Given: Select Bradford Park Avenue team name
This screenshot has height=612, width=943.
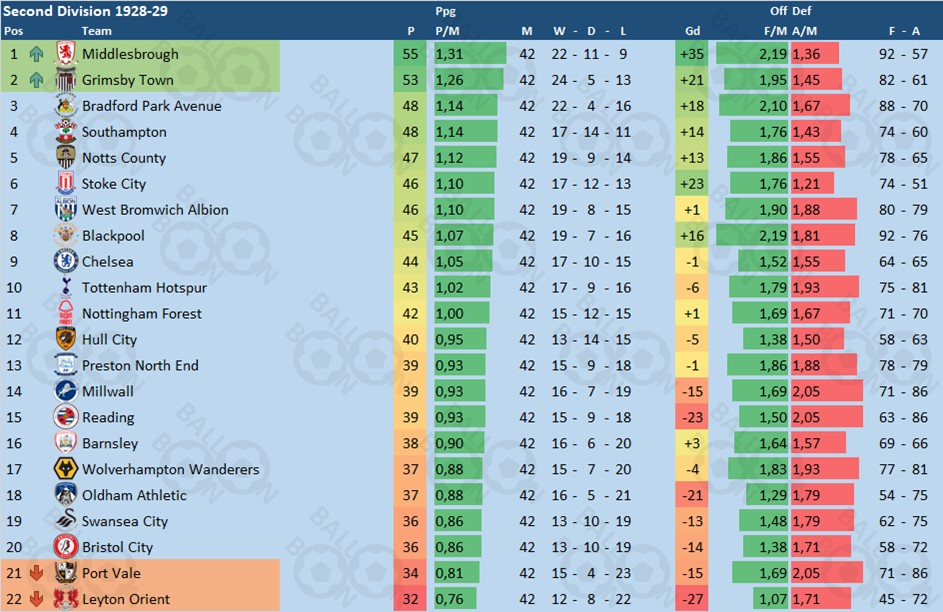Looking at the screenshot, I should (x=152, y=106).
